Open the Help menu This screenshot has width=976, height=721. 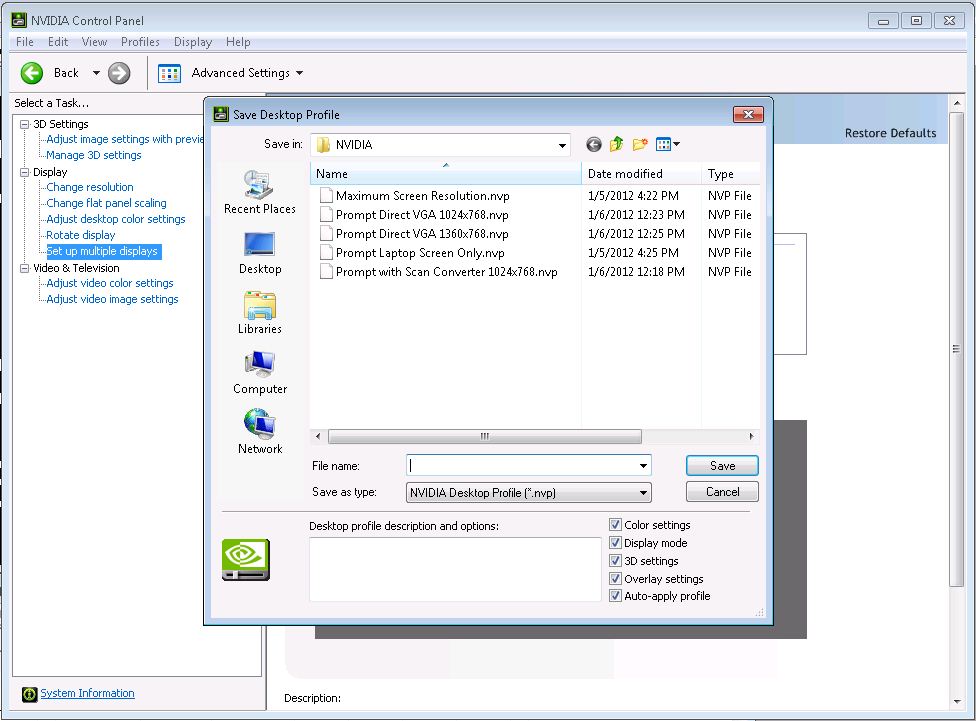pos(238,42)
